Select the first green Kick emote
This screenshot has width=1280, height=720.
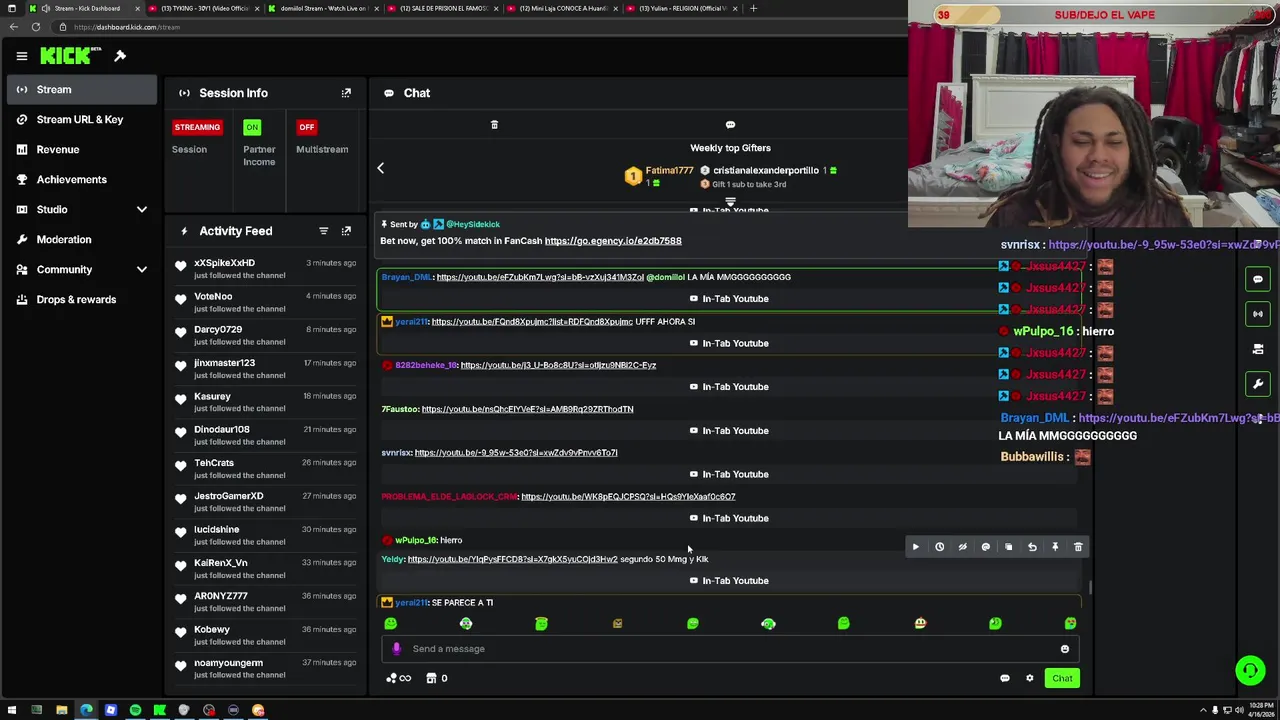tap(391, 624)
